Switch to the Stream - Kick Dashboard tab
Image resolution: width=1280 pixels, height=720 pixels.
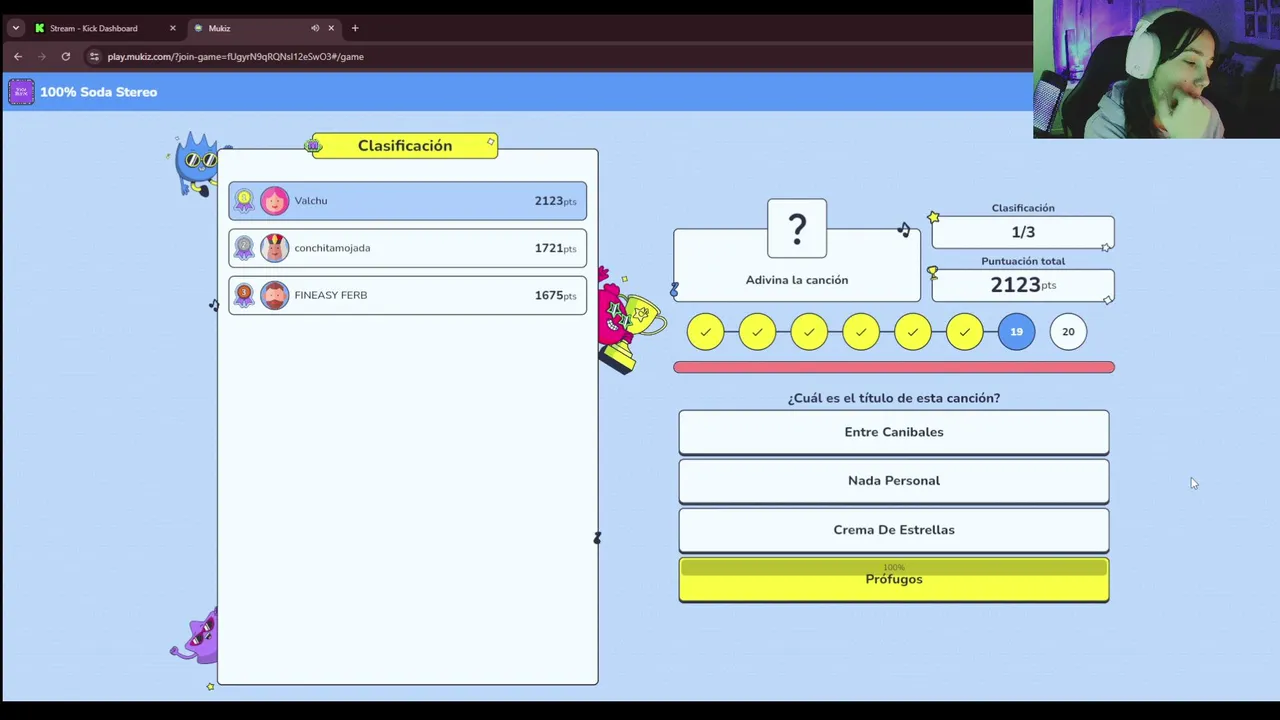point(105,28)
